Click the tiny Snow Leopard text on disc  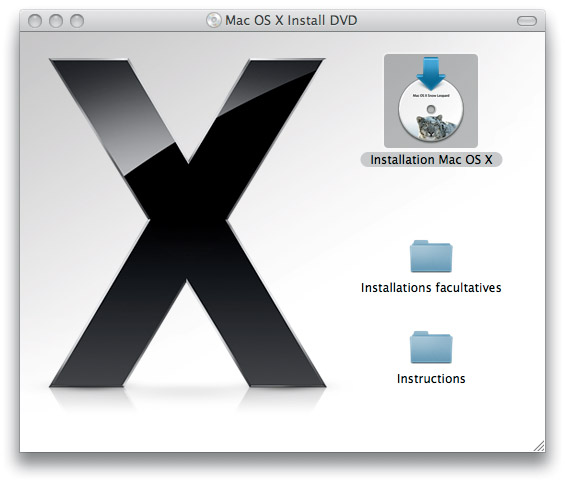click(x=431, y=95)
